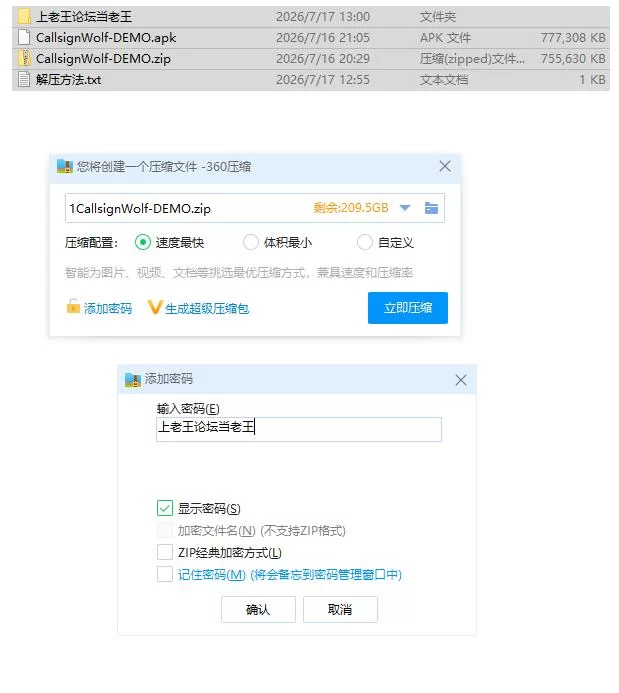Image resolution: width=619 pixels, height=693 pixels.
Task: Click the CallsignWolf-DEMO.apk file icon
Action: [x=24, y=38]
